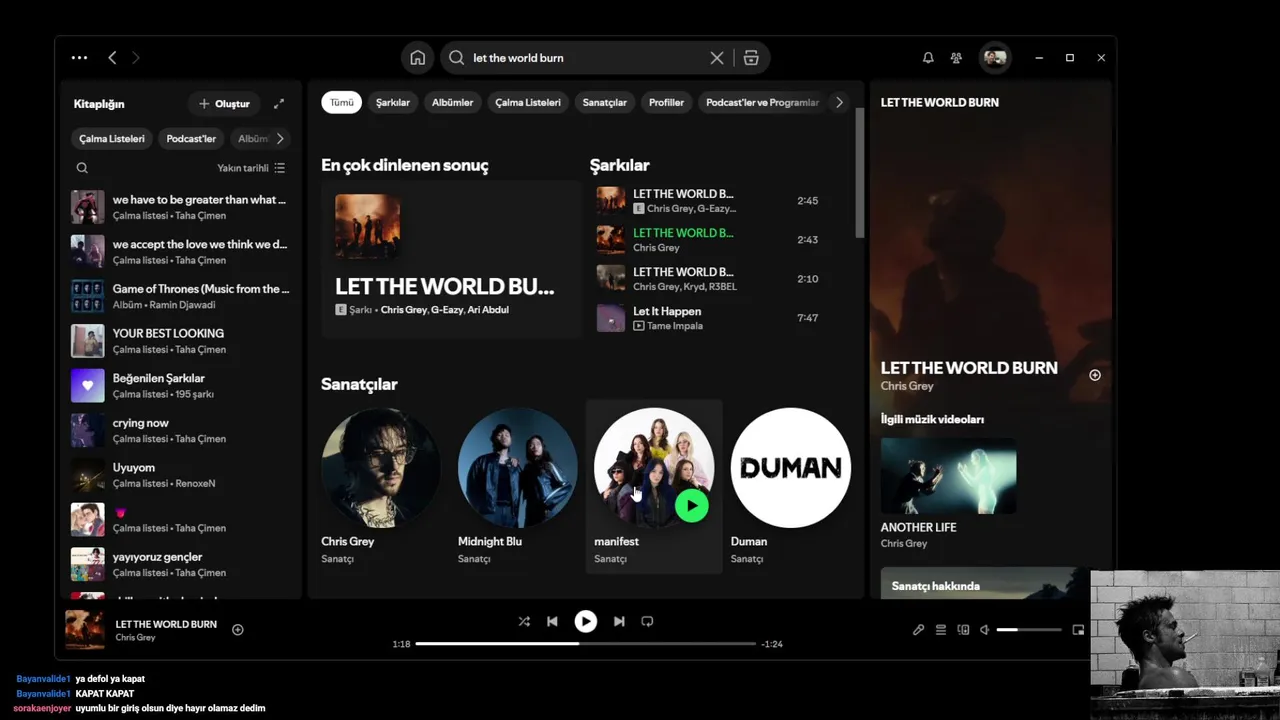Screen dimensions: 1280x720
Task: Select the Çalma Listeleri search filter
Action: pos(528,102)
